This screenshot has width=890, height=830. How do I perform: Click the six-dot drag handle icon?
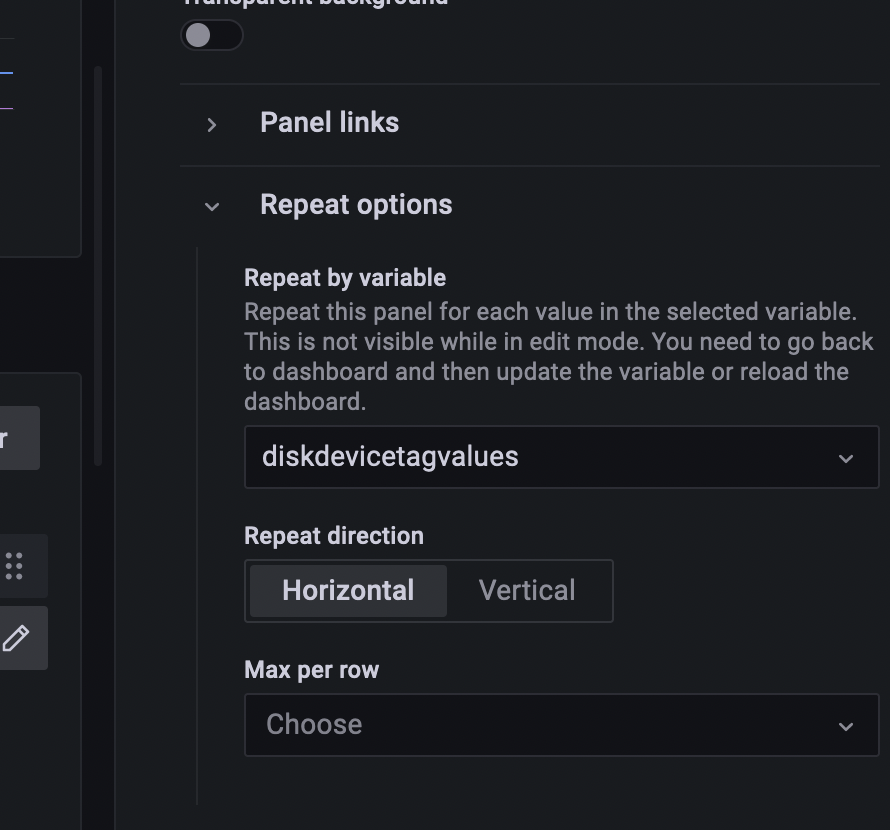click(x=15, y=566)
